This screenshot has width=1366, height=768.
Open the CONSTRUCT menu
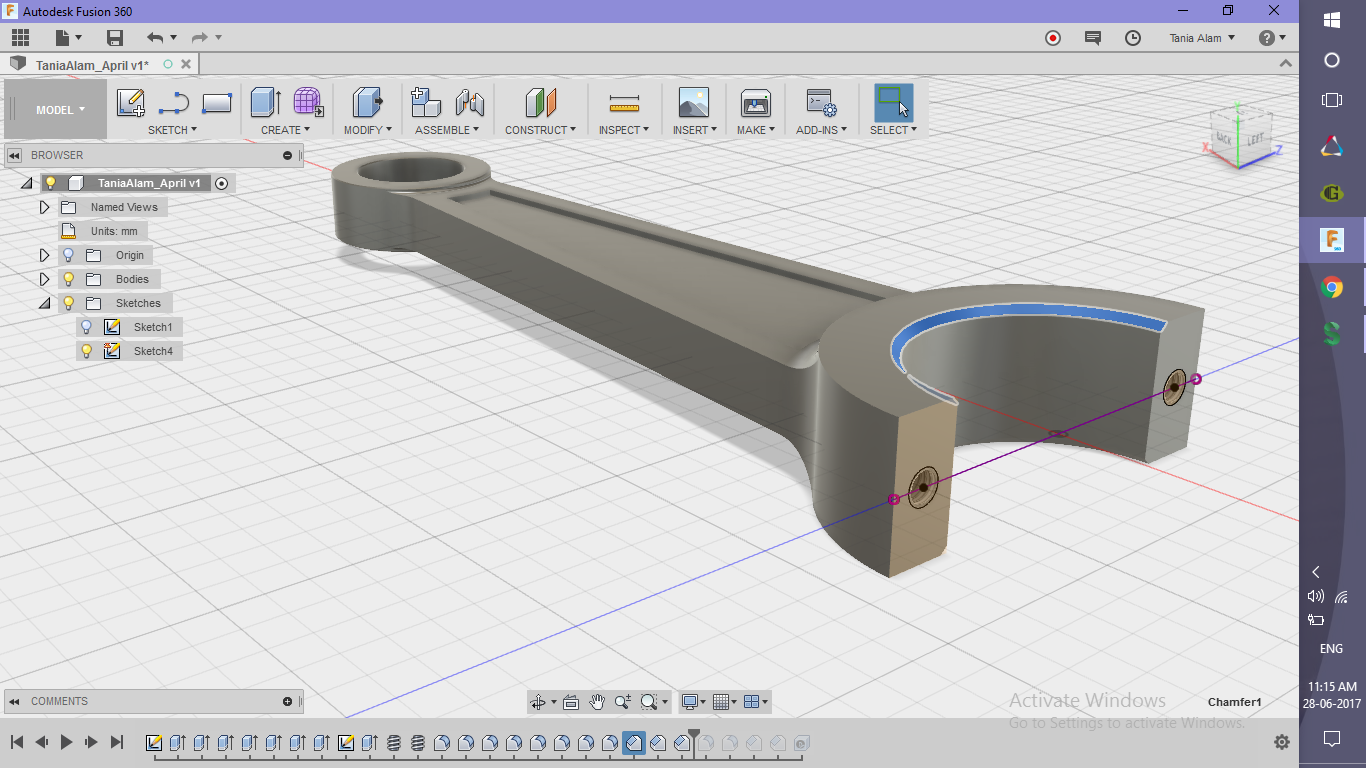540,130
